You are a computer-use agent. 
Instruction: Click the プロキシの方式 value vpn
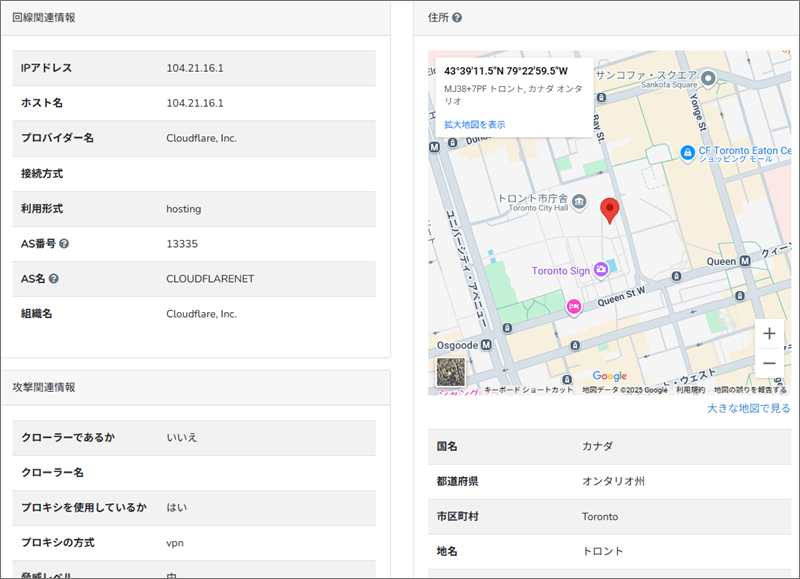pos(175,543)
